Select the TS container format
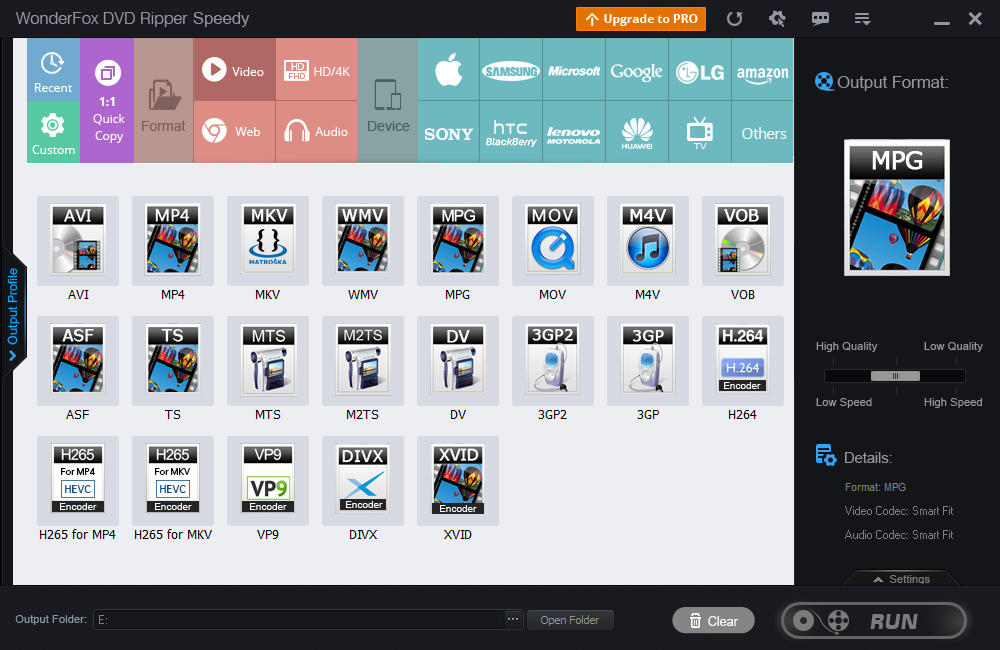The image size is (1000, 650). 172,361
